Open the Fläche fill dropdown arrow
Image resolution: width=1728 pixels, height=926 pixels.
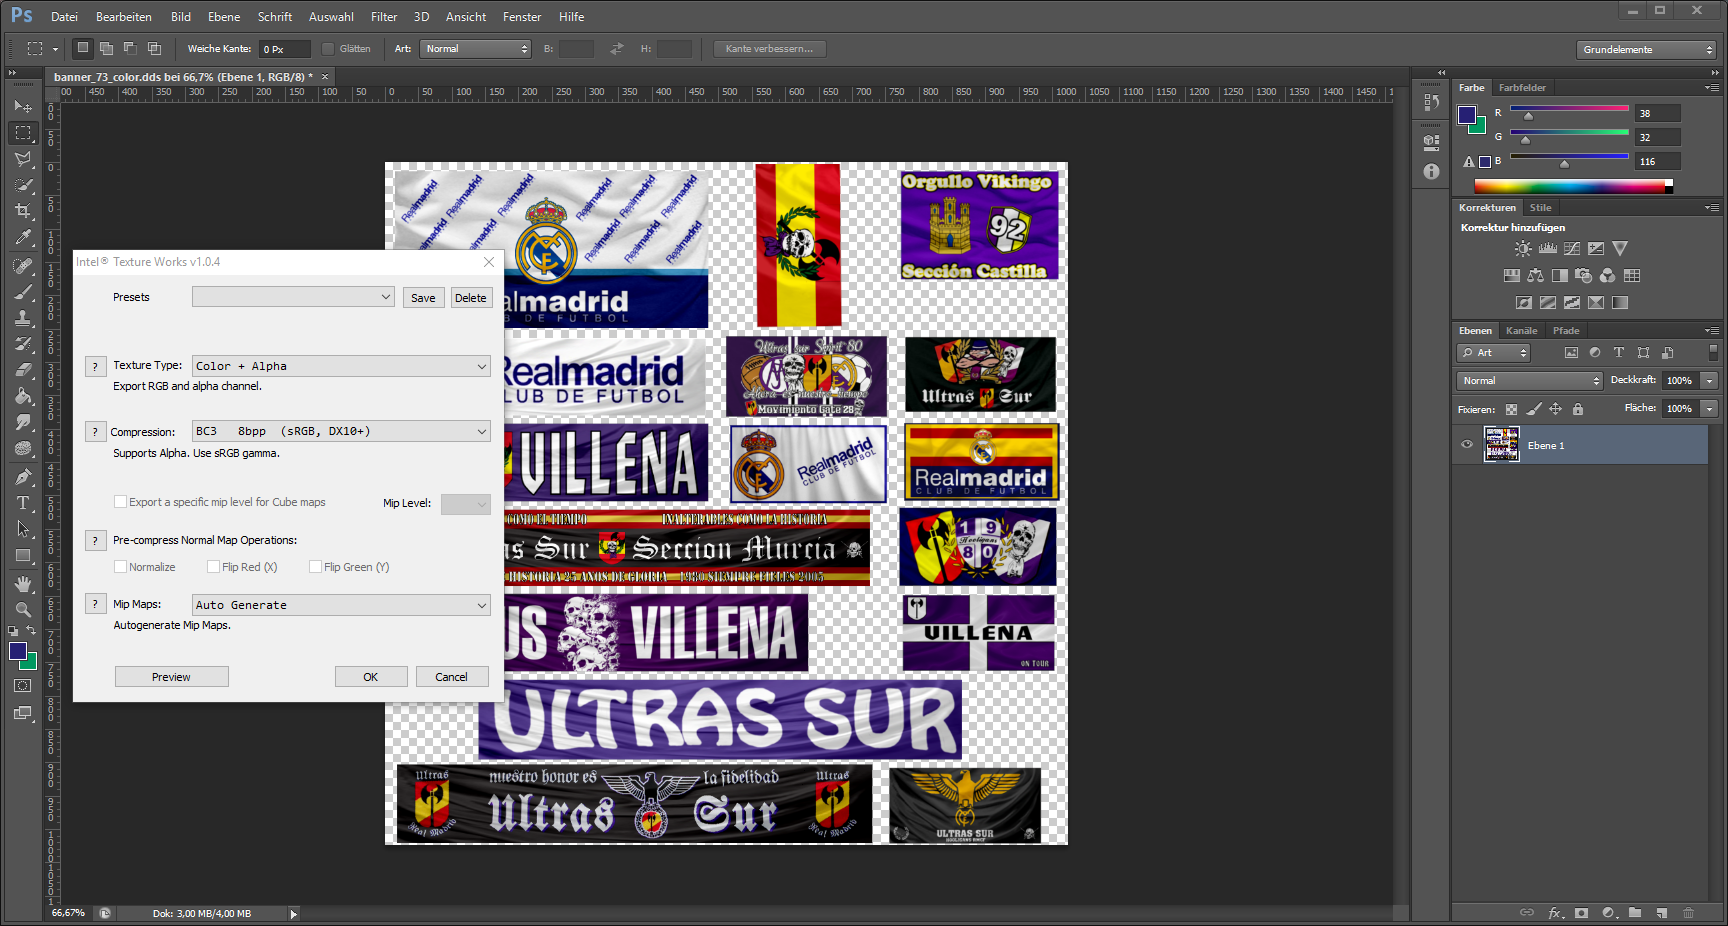click(x=1710, y=409)
